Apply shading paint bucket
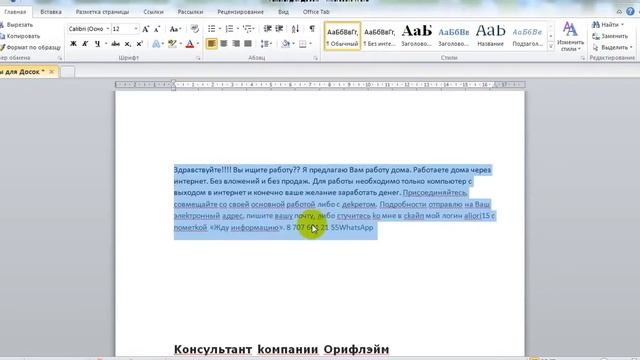The width and height of the screenshot is (640, 360). coord(285,44)
